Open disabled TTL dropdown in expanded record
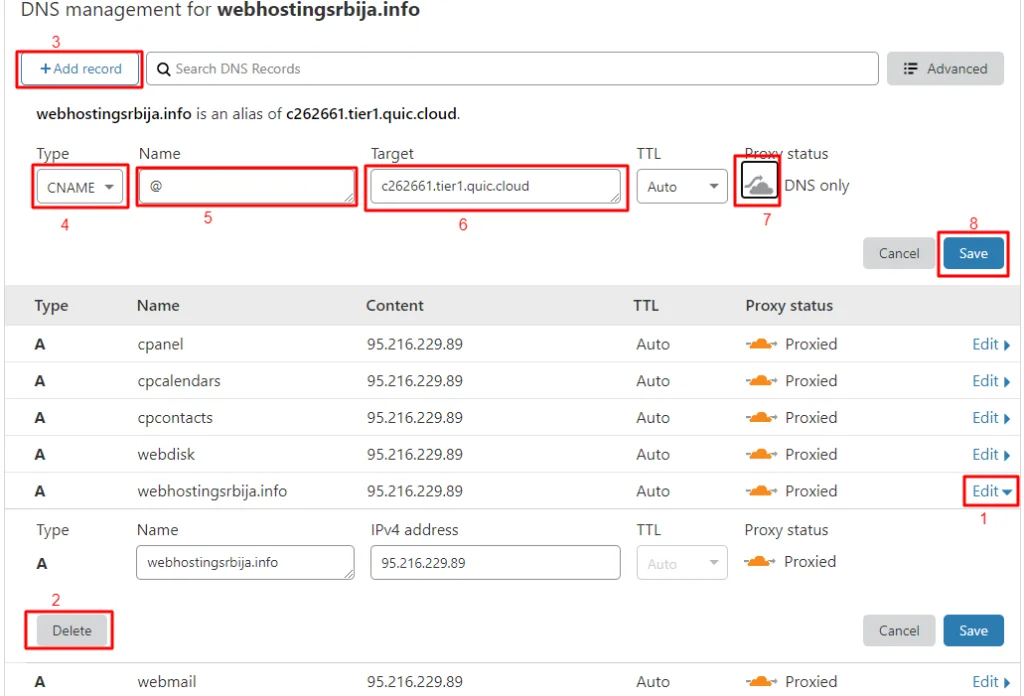This screenshot has width=1024, height=696. pyautogui.click(x=682, y=563)
